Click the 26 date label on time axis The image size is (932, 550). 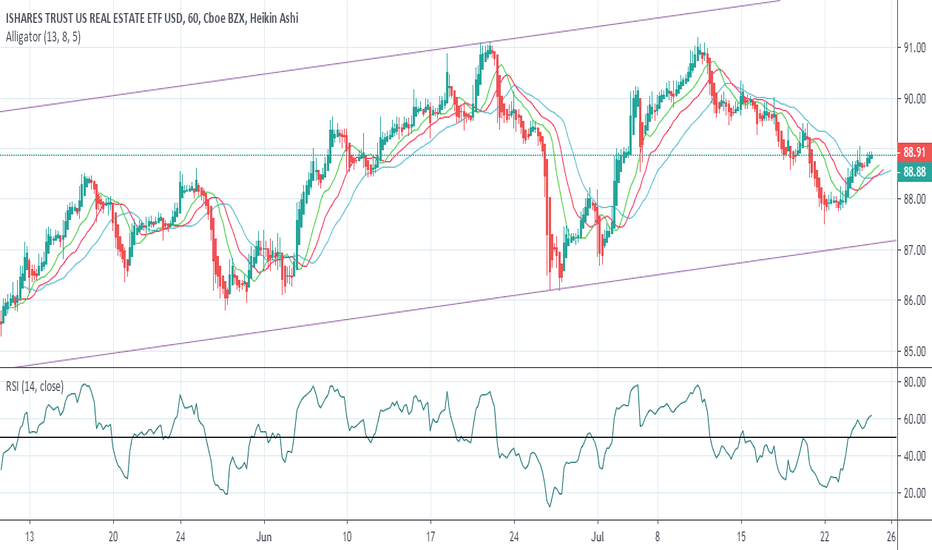pyautogui.click(x=891, y=537)
